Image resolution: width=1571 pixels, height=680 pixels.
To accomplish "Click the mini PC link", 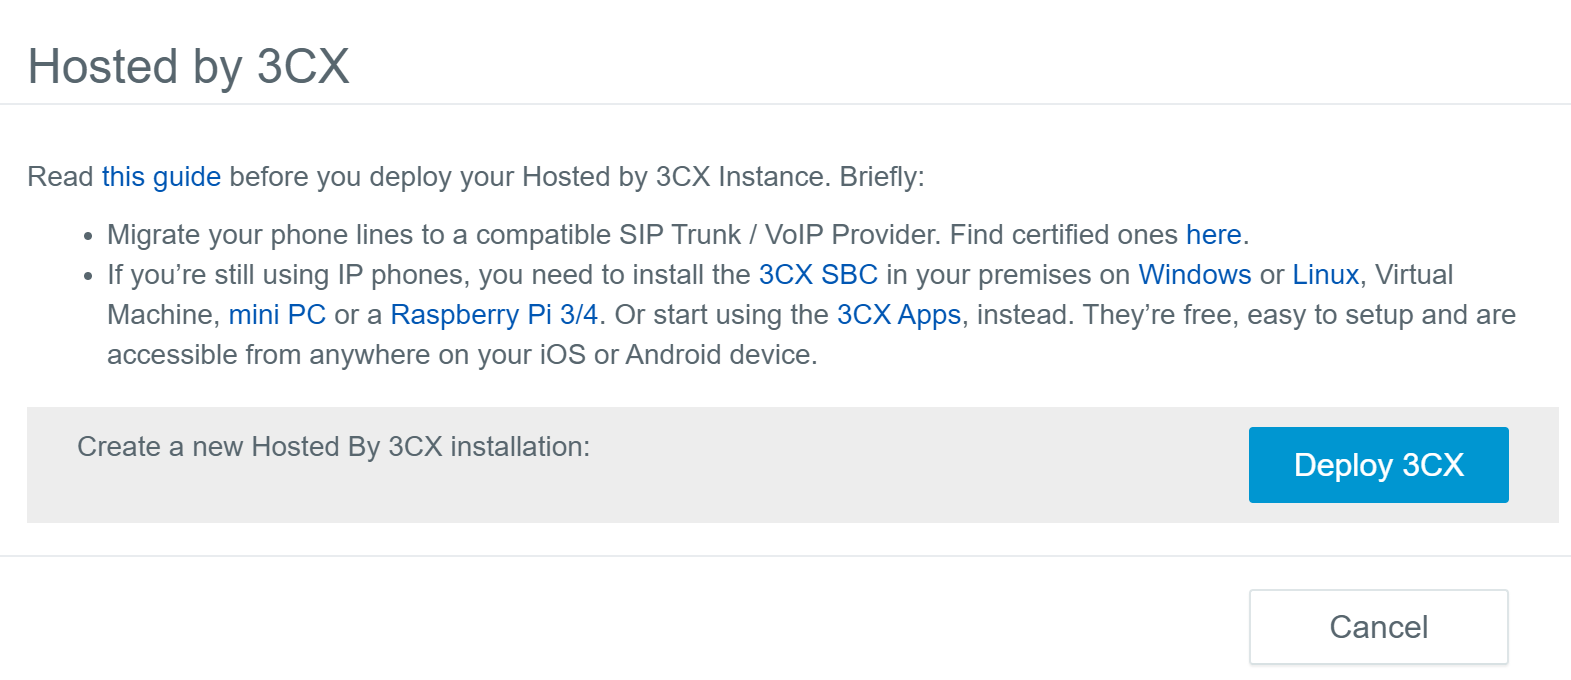I will pyautogui.click(x=277, y=314).
